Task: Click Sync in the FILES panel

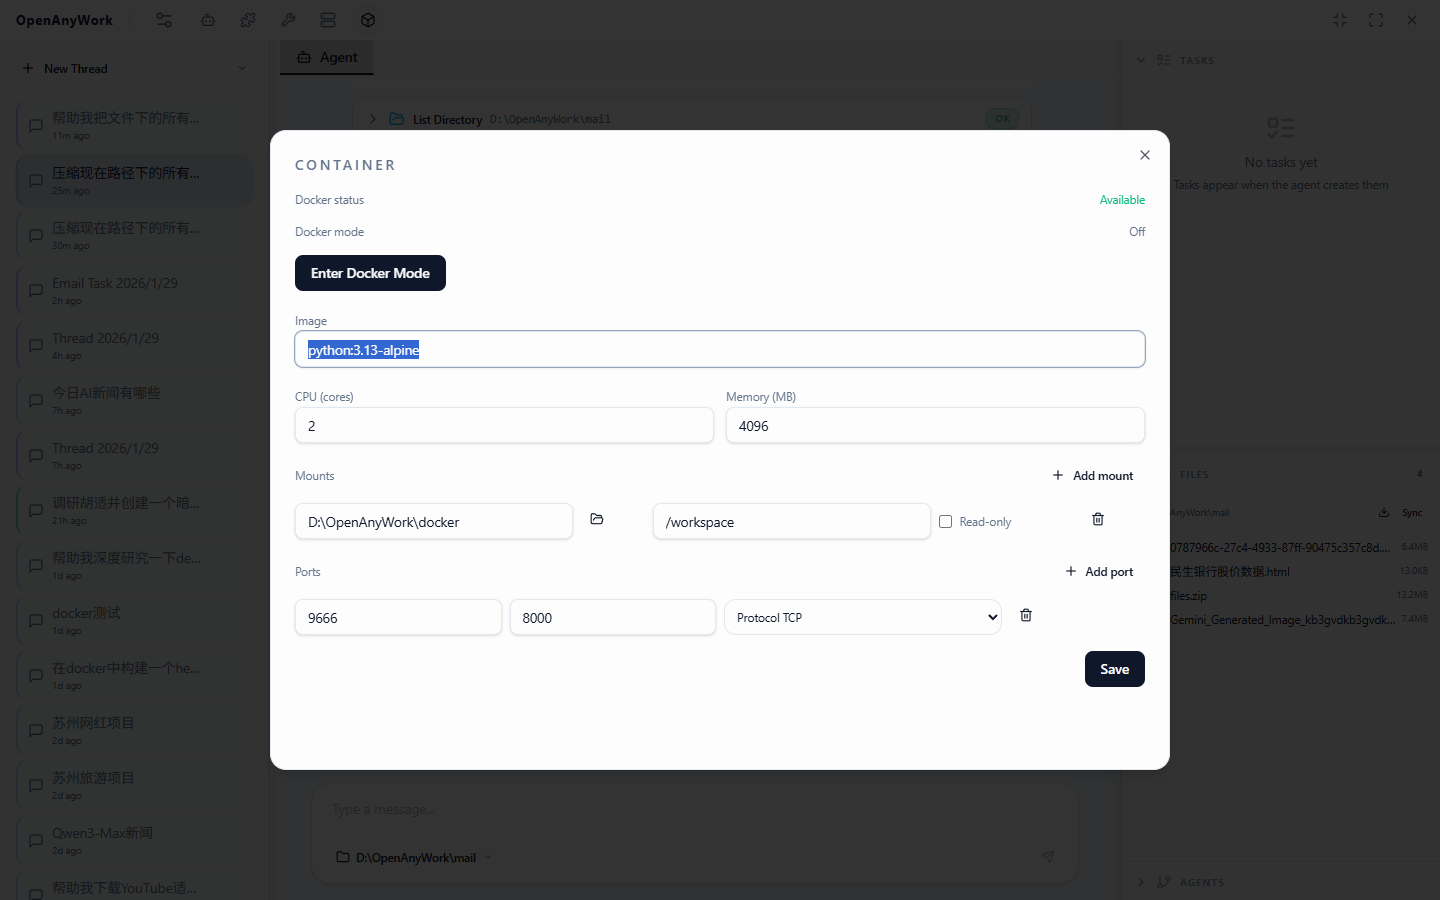Action: pyautogui.click(x=1410, y=512)
